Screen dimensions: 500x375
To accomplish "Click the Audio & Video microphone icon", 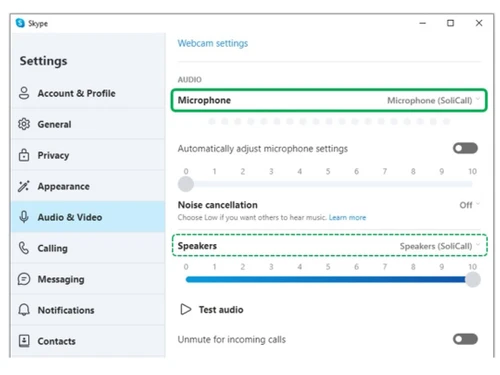I will 24,217.
